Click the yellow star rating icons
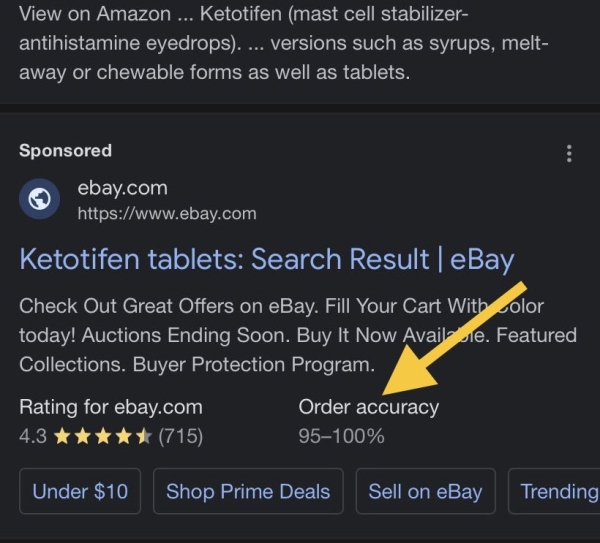The width and height of the screenshot is (600, 543). click(x=103, y=436)
